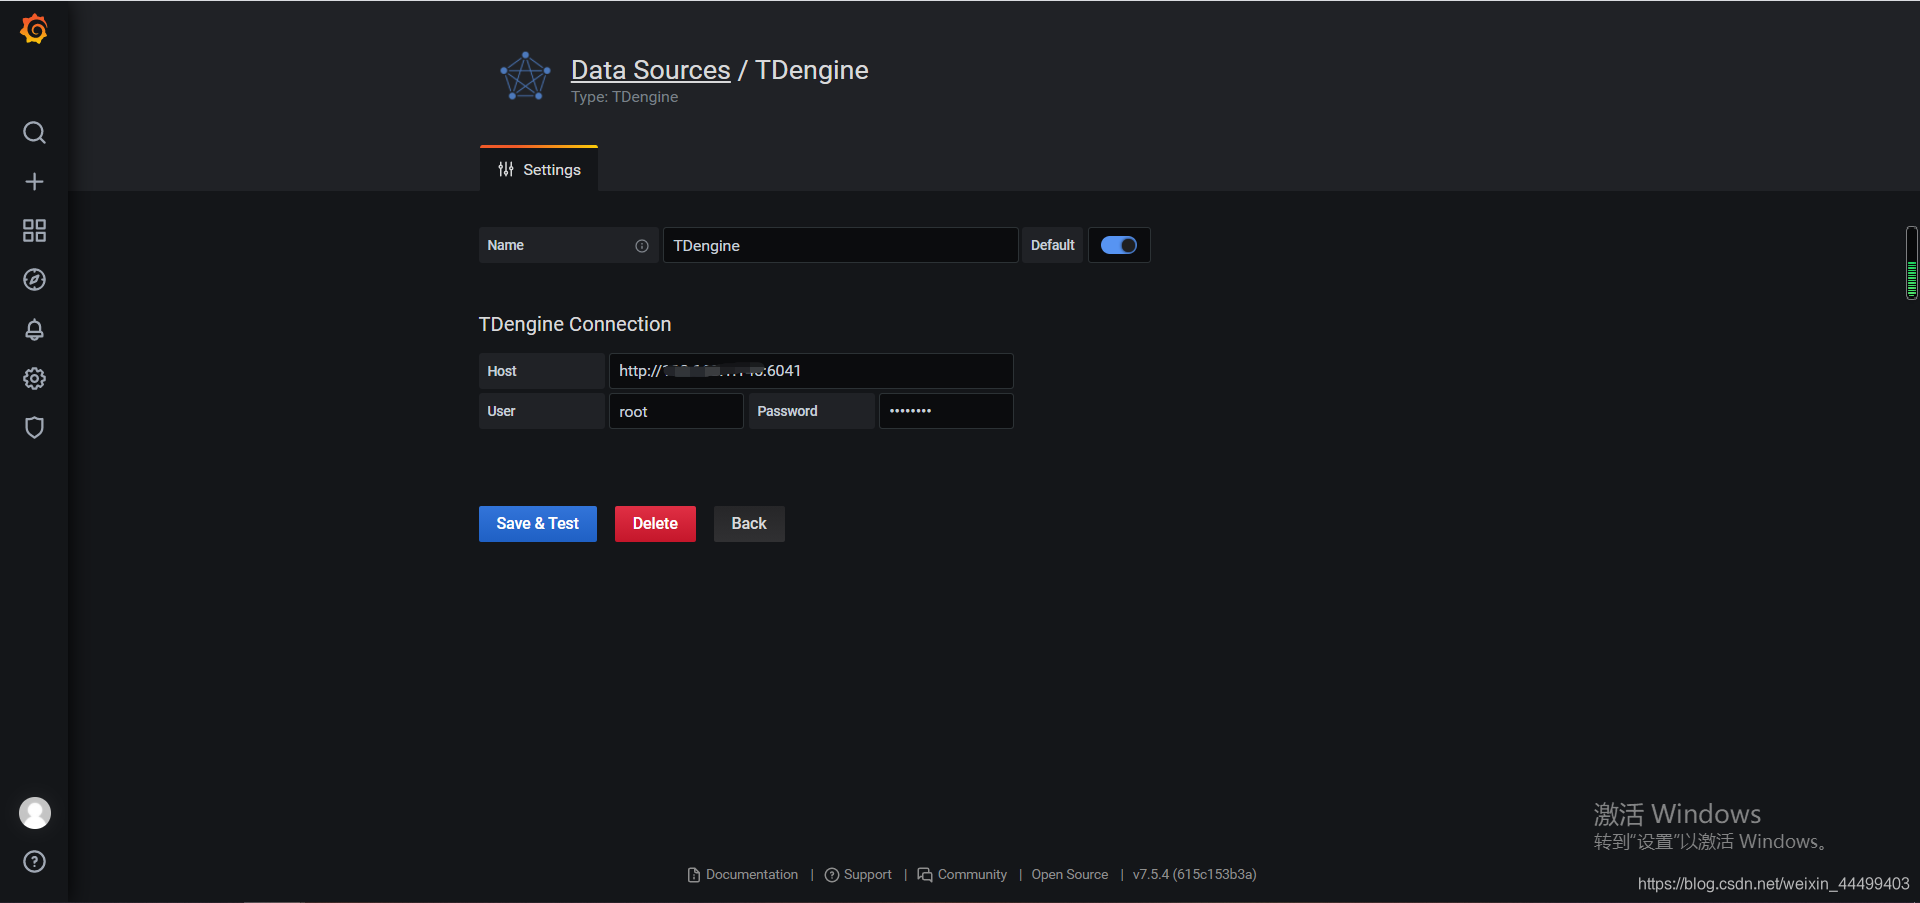Open the Search dashboards magnifier icon
1920x903 pixels.
34,133
